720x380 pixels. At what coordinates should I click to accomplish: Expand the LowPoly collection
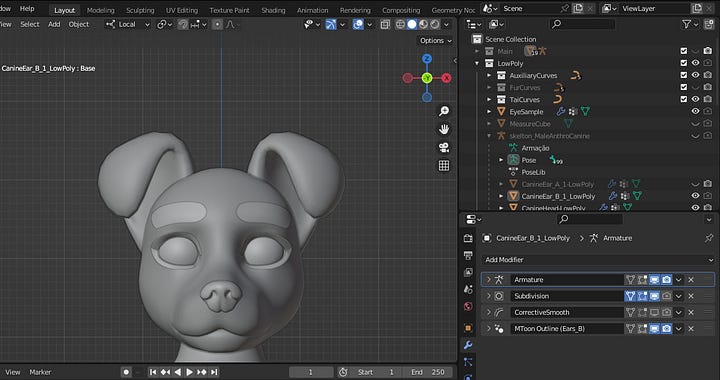[477, 63]
